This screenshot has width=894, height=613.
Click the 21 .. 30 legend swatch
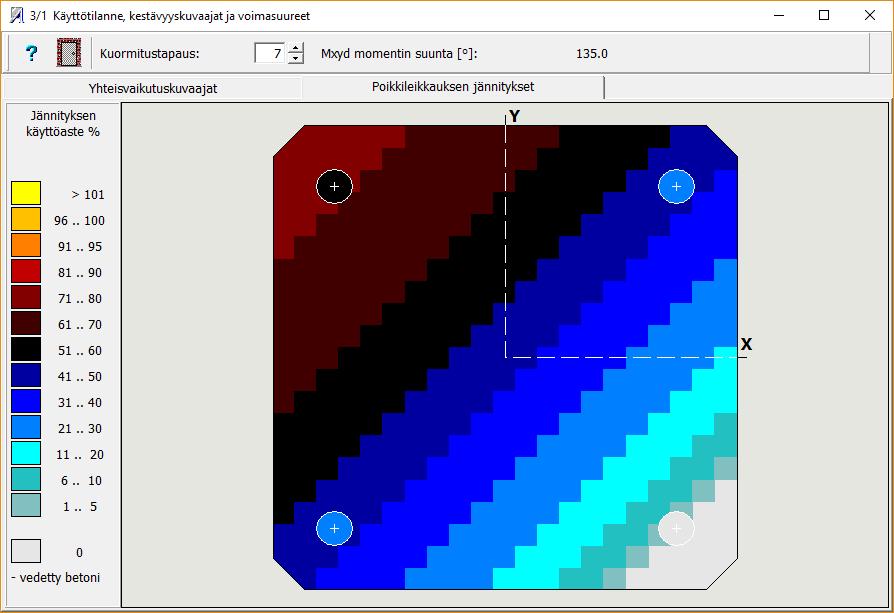pyautogui.click(x=26, y=427)
